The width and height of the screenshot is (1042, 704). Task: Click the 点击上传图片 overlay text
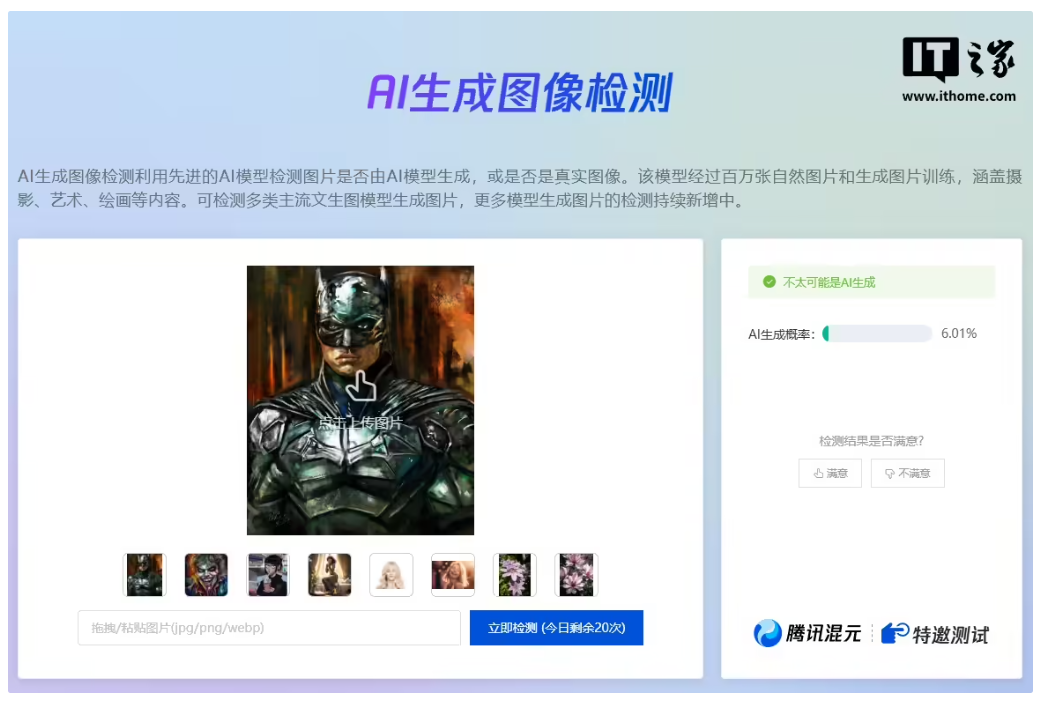click(x=360, y=423)
